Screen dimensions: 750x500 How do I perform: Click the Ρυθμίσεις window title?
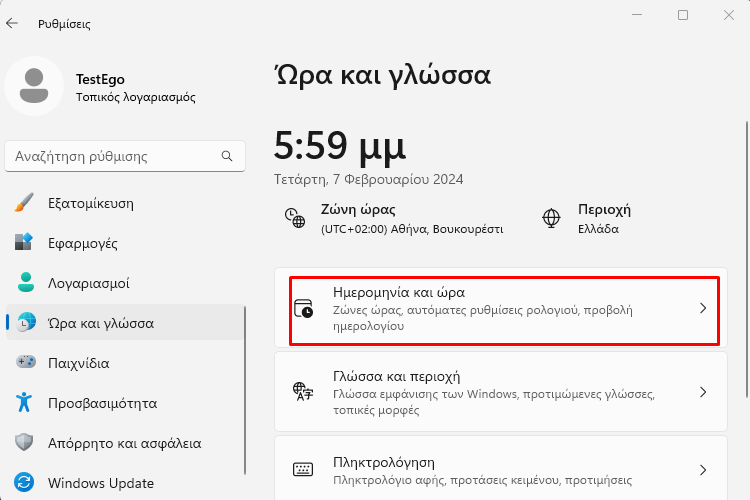[64, 23]
